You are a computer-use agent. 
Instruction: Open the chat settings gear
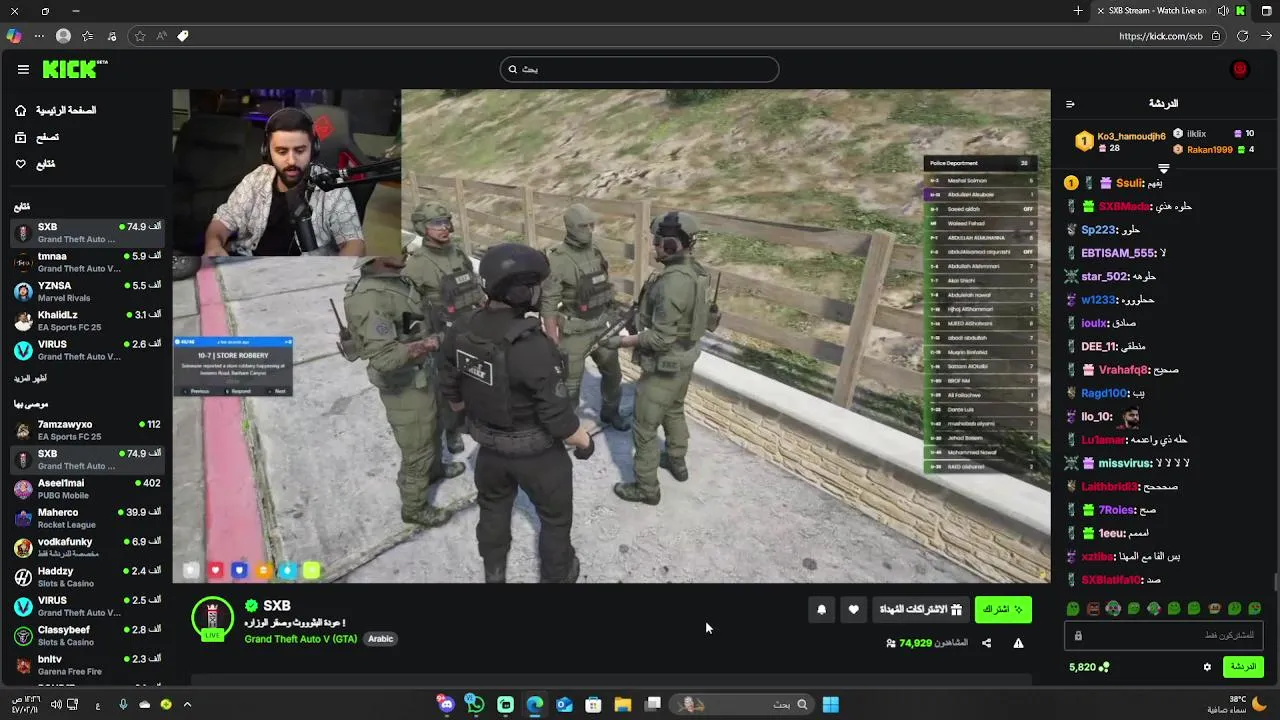(x=1207, y=667)
